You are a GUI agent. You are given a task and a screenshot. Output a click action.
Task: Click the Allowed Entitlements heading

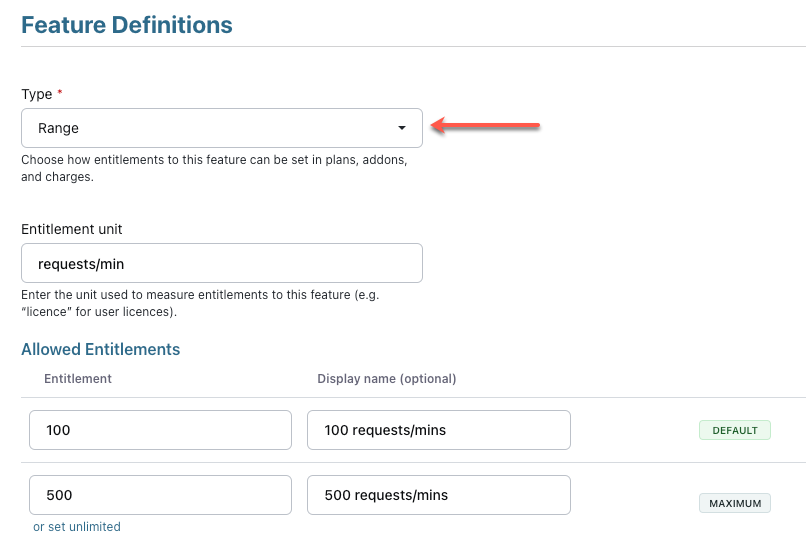(x=101, y=349)
